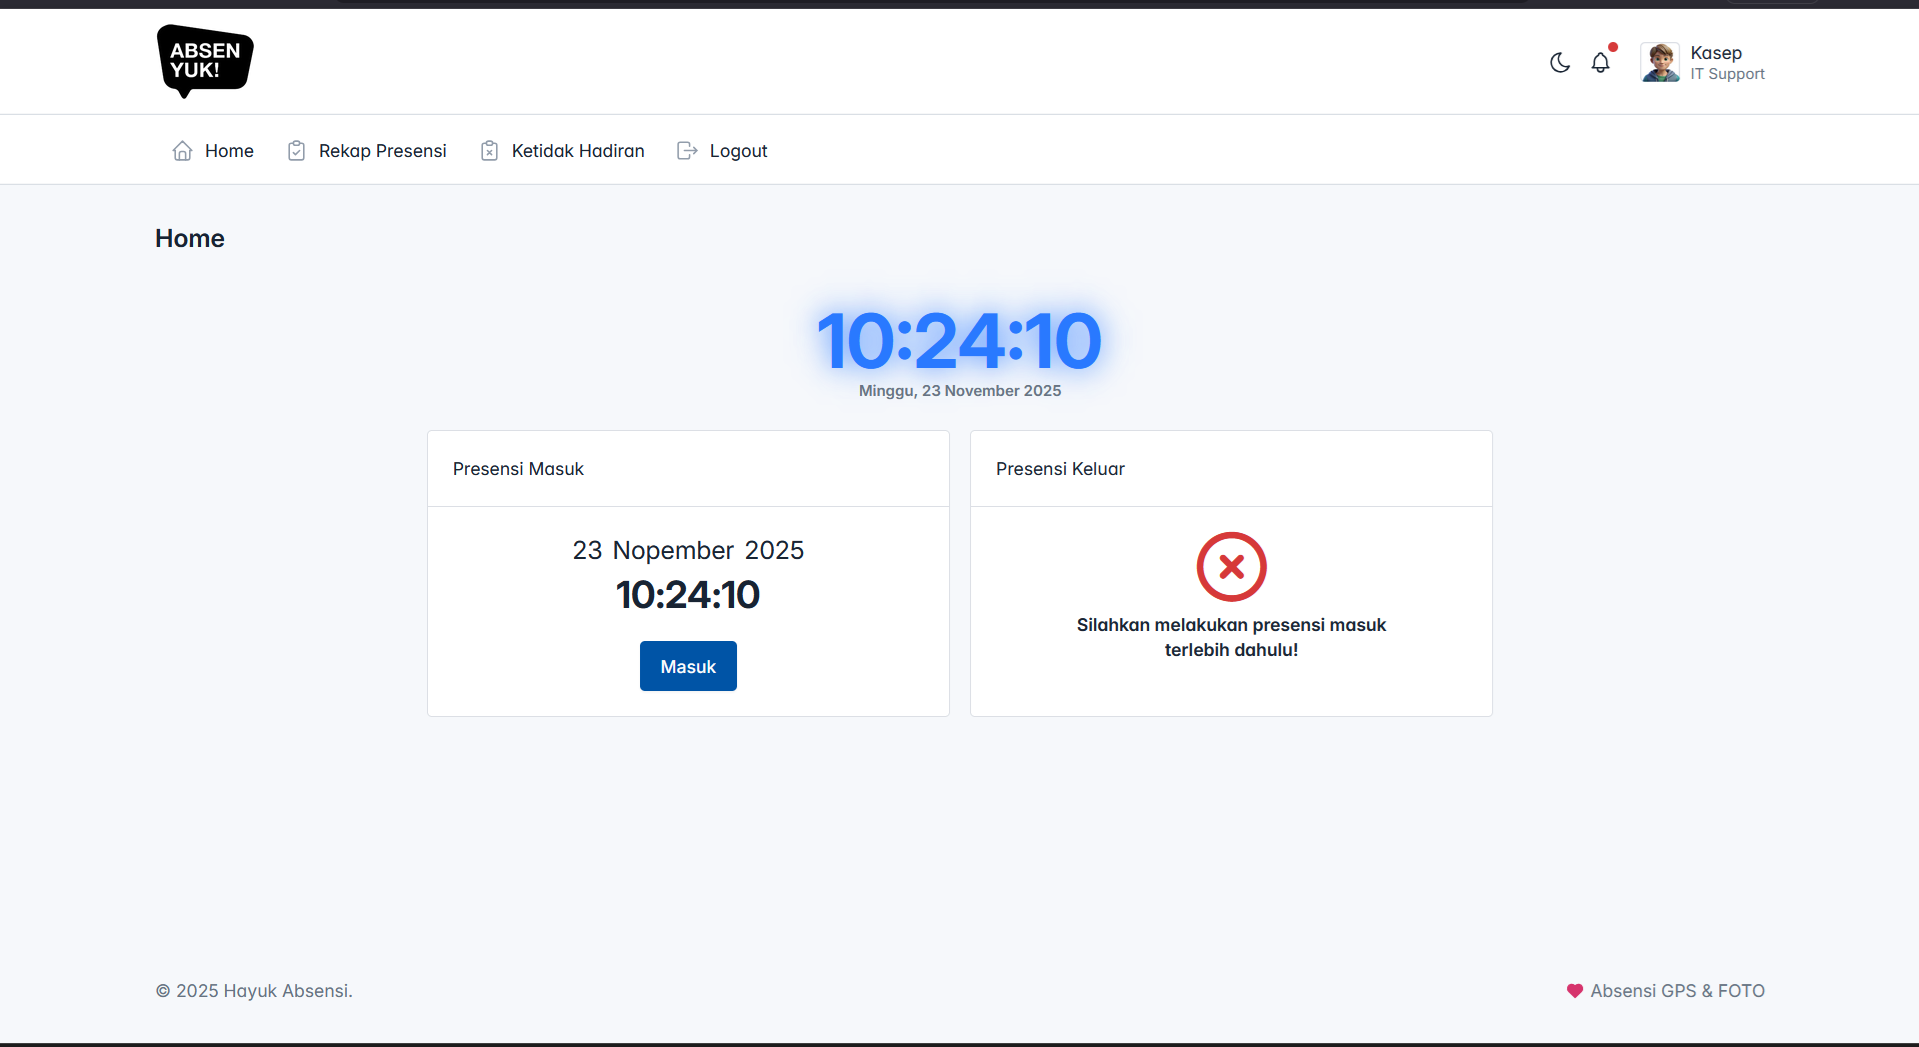Click the 'Presensi Keluar' card header
The image size is (1919, 1047).
click(x=1231, y=469)
